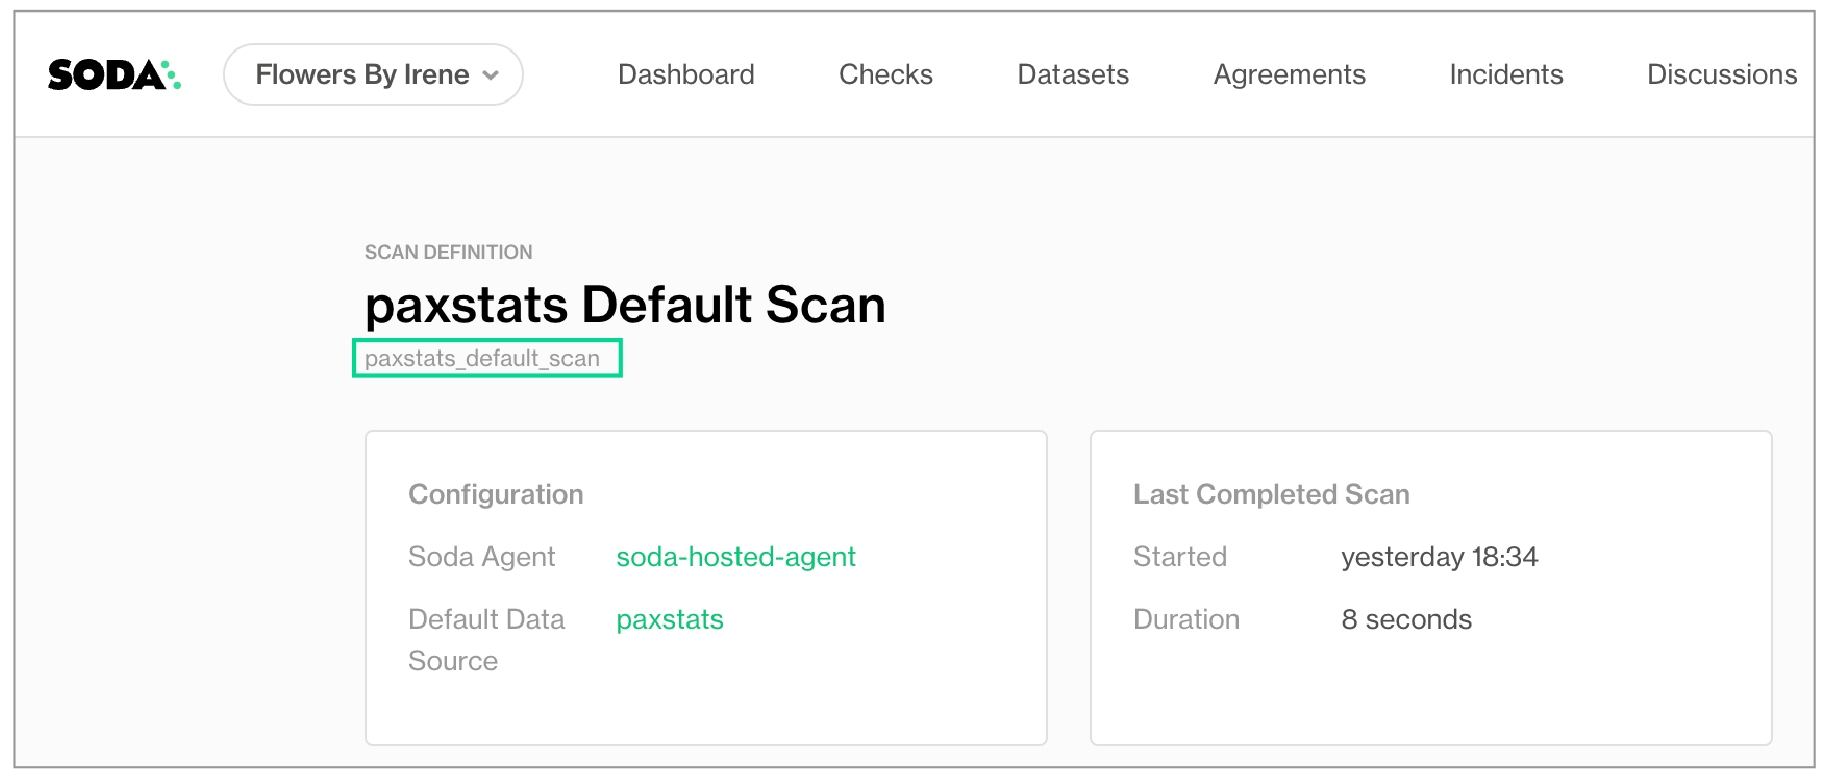Click the SCAN DEFINITION label
Image resolution: width=1834 pixels, height=784 pixels.
tap(448, 253)
